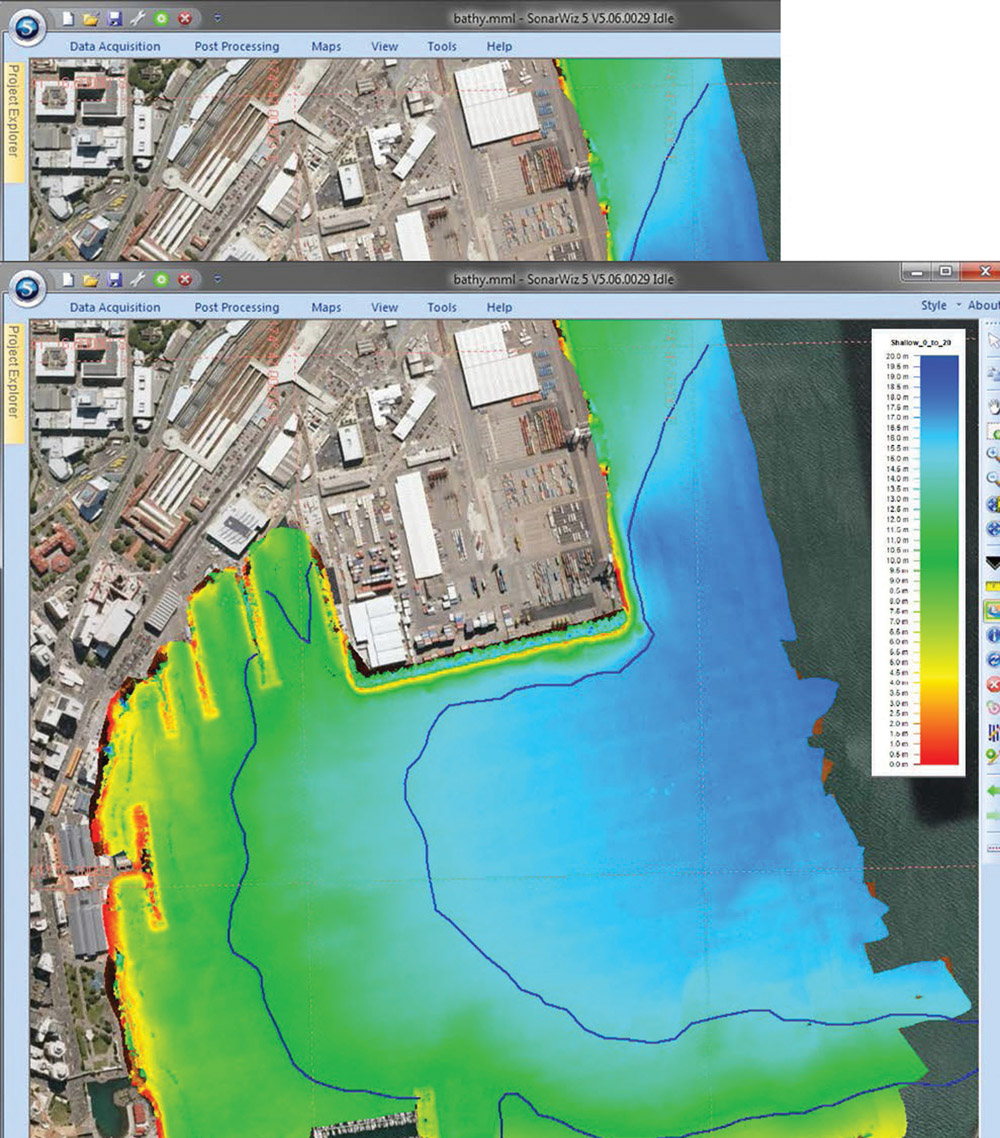1000x1138 pixels.
Task: Open Post Processing menu in lower window
Action: pyautogui.click(x=237, y=308)
